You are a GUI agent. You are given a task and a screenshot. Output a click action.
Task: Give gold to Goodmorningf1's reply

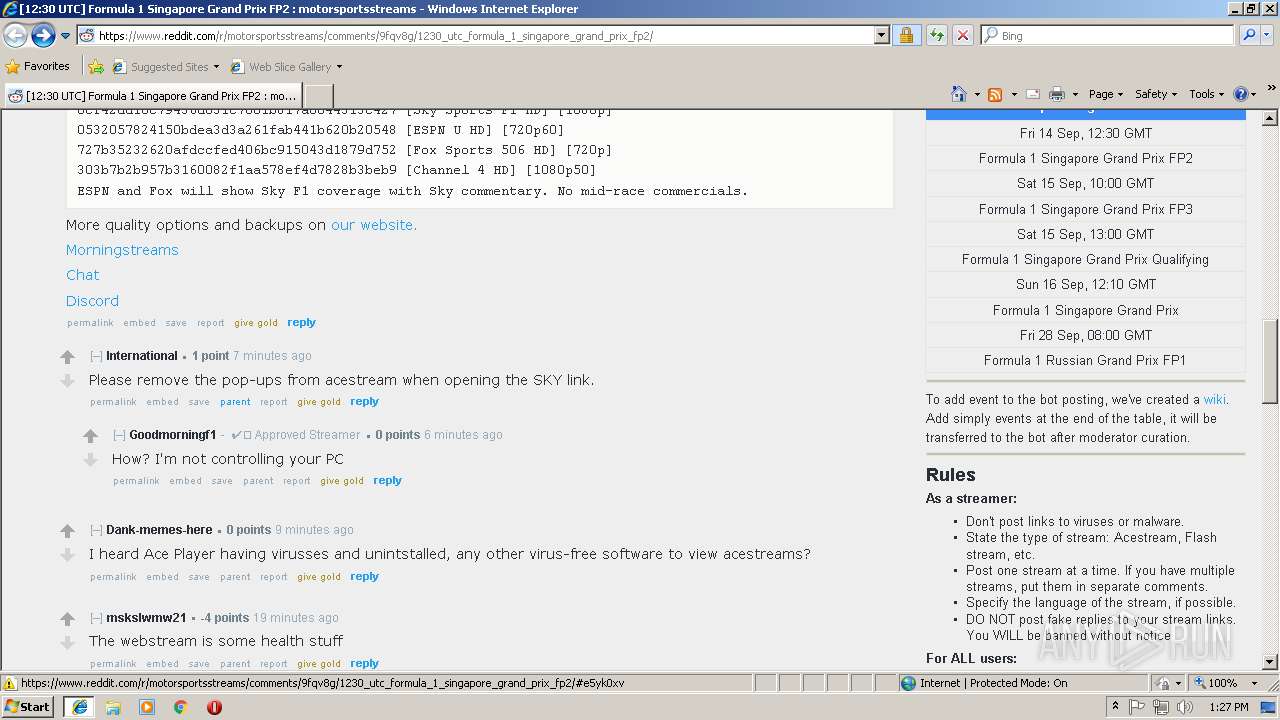pos(342,481)
